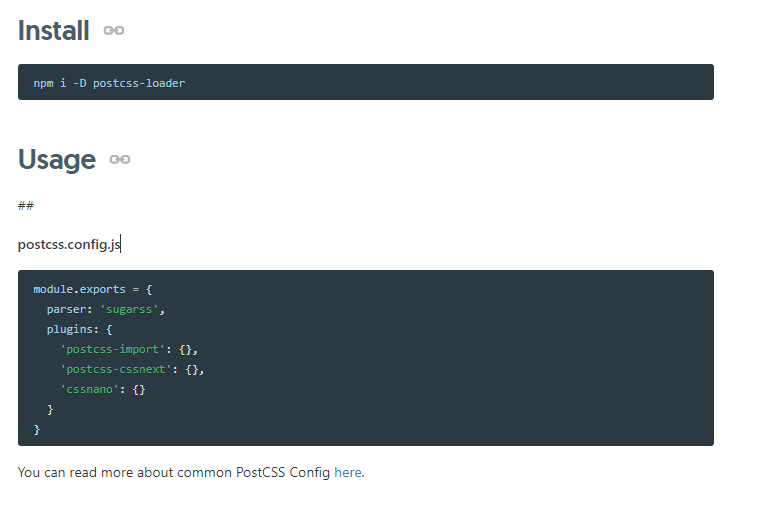Click the anchor link icon beside Usage

click(x=120, y=159)
